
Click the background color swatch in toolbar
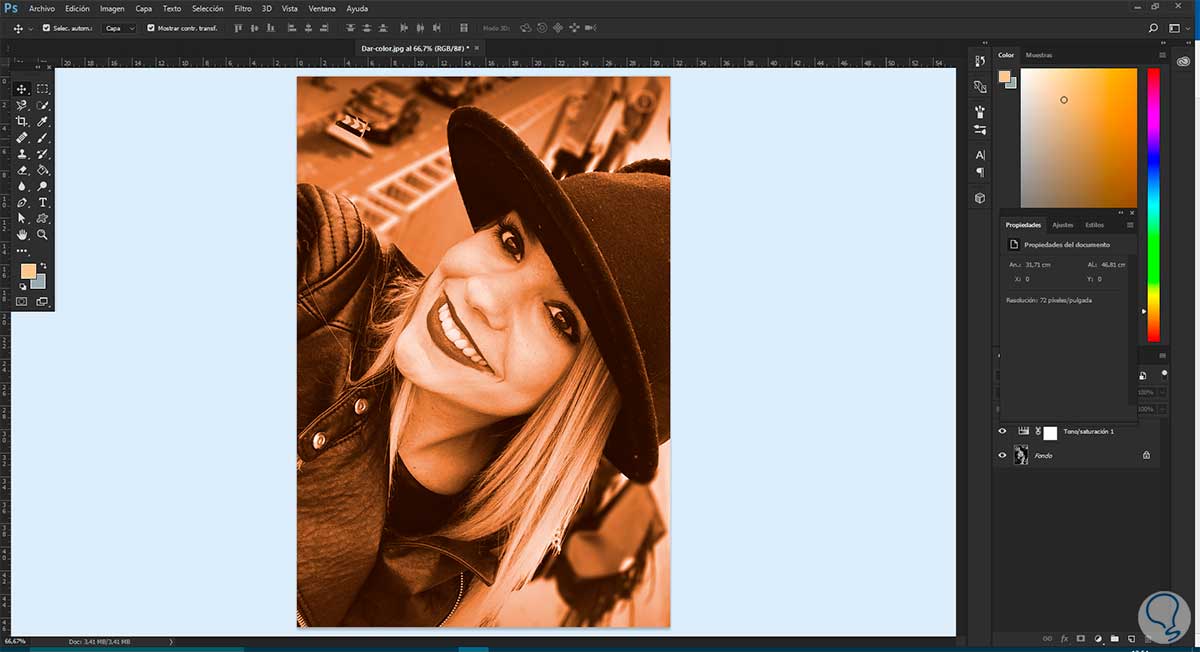pos(40,283)
